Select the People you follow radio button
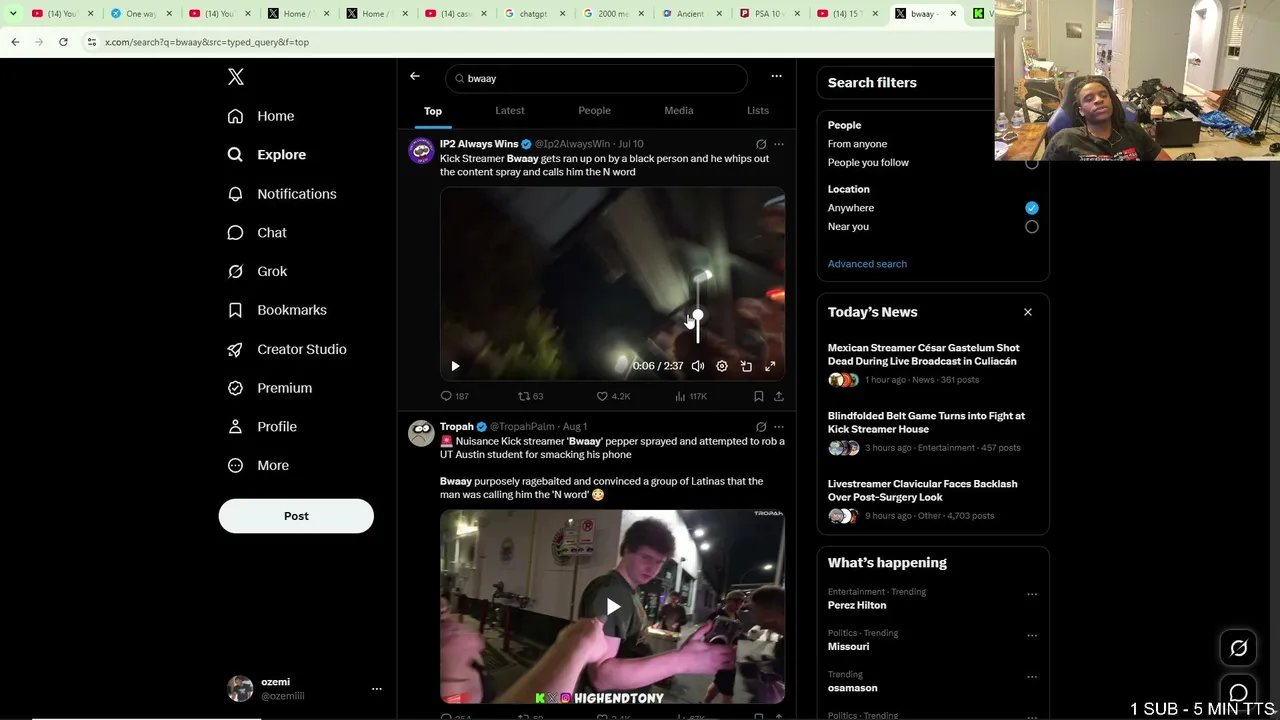1280x720 pixels. (1031, 163)
